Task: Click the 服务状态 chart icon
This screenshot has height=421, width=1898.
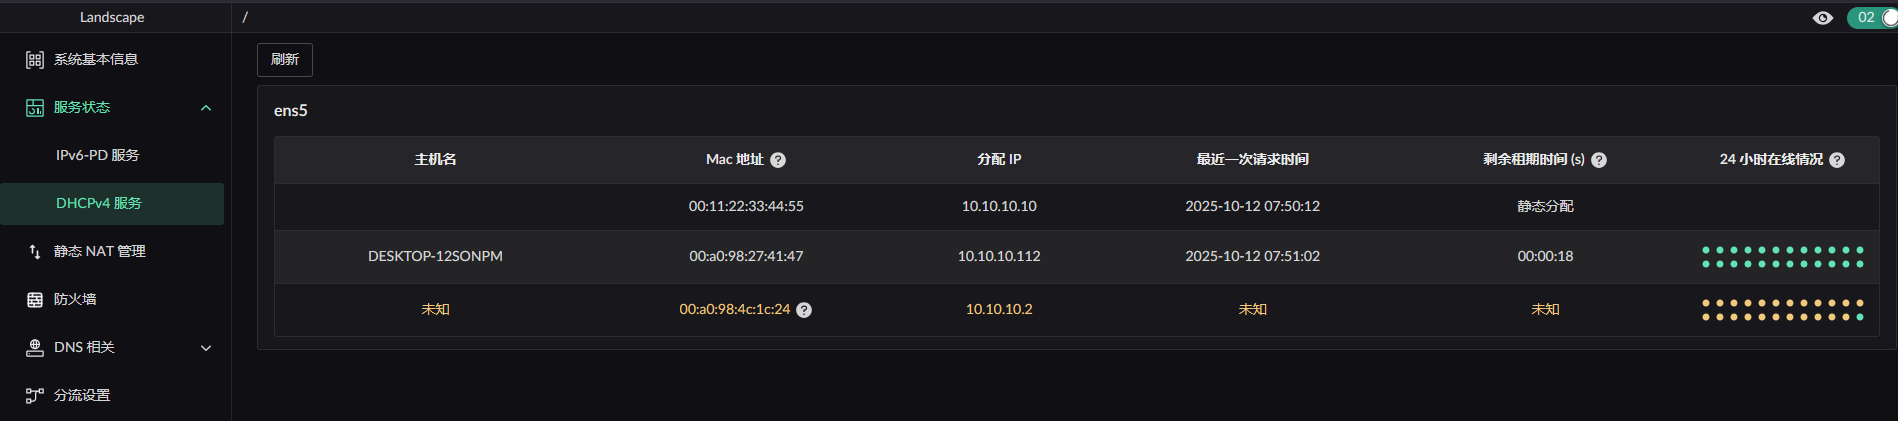Action: [35, 108]
